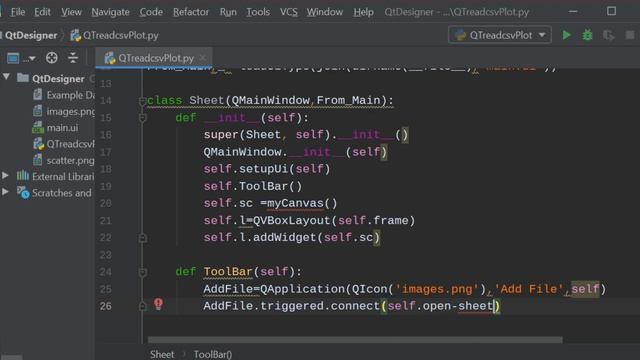The height and width of the screenshot is (360, 640).
Task: Select main.ui in project tree
Action: coord(55,128)
